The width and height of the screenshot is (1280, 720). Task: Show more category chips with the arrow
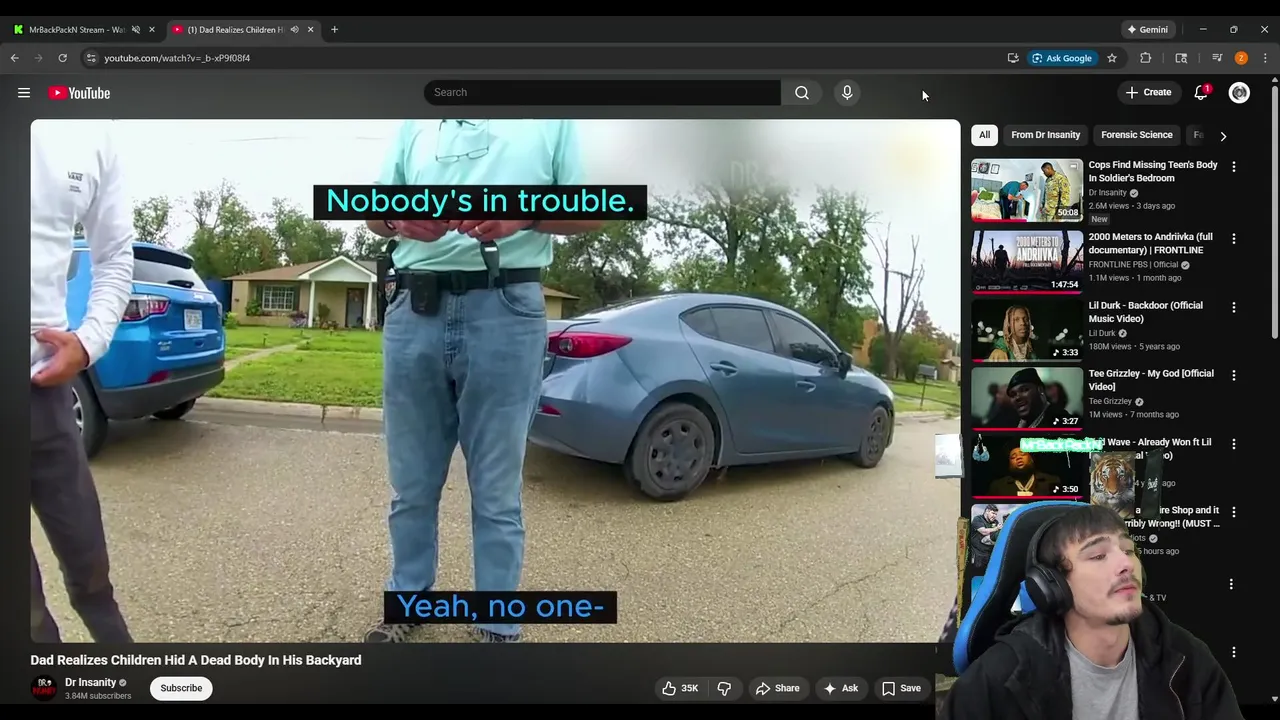pos(1223,136)
